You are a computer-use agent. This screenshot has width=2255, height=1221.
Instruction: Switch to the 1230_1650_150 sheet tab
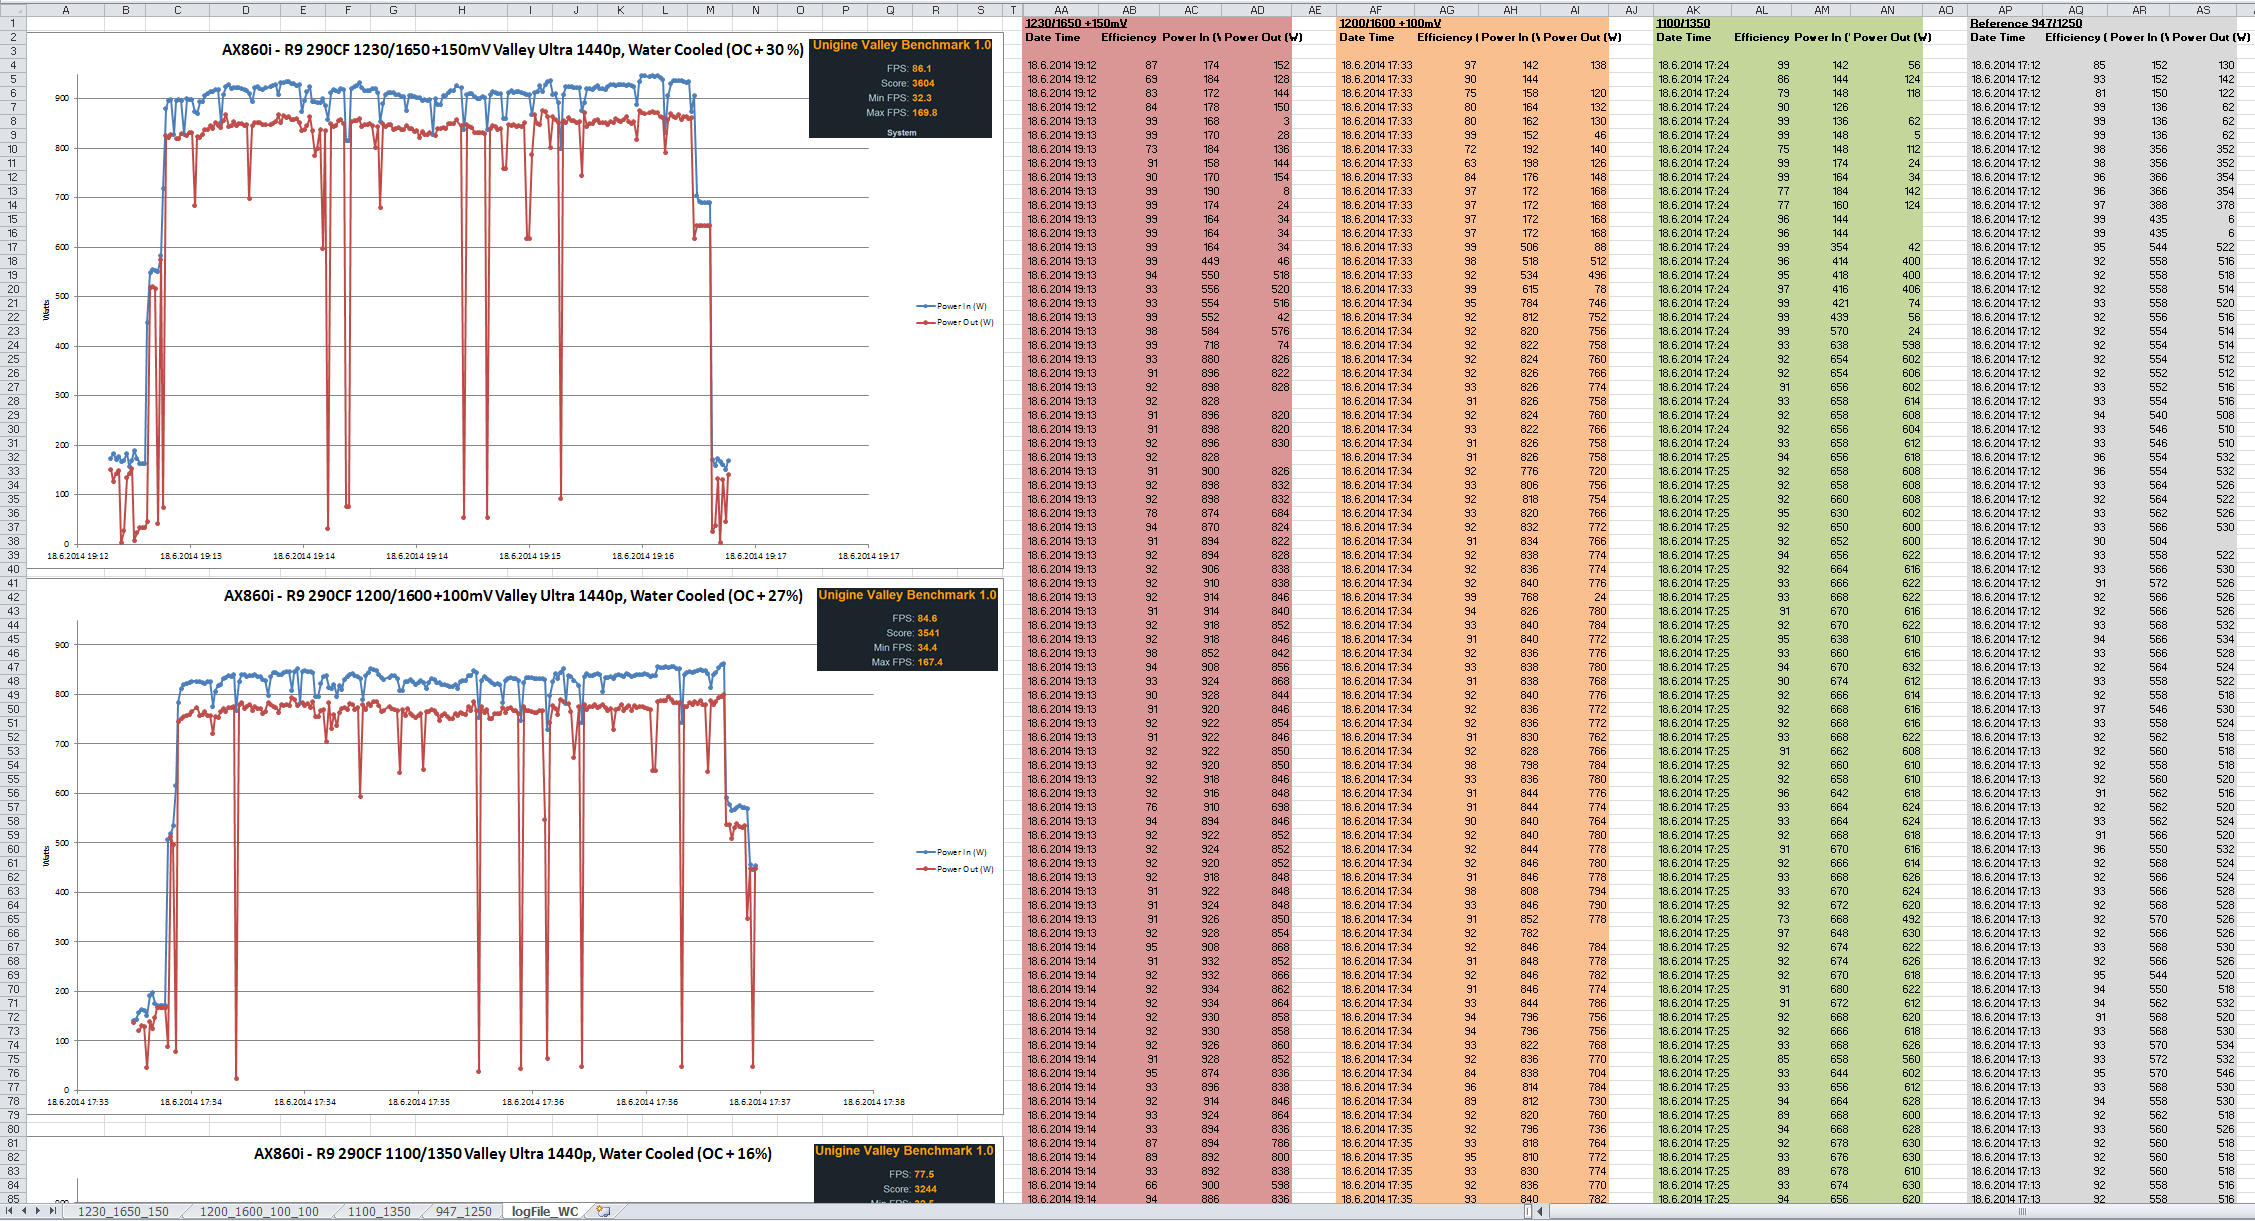click(x=123, y=1211)
